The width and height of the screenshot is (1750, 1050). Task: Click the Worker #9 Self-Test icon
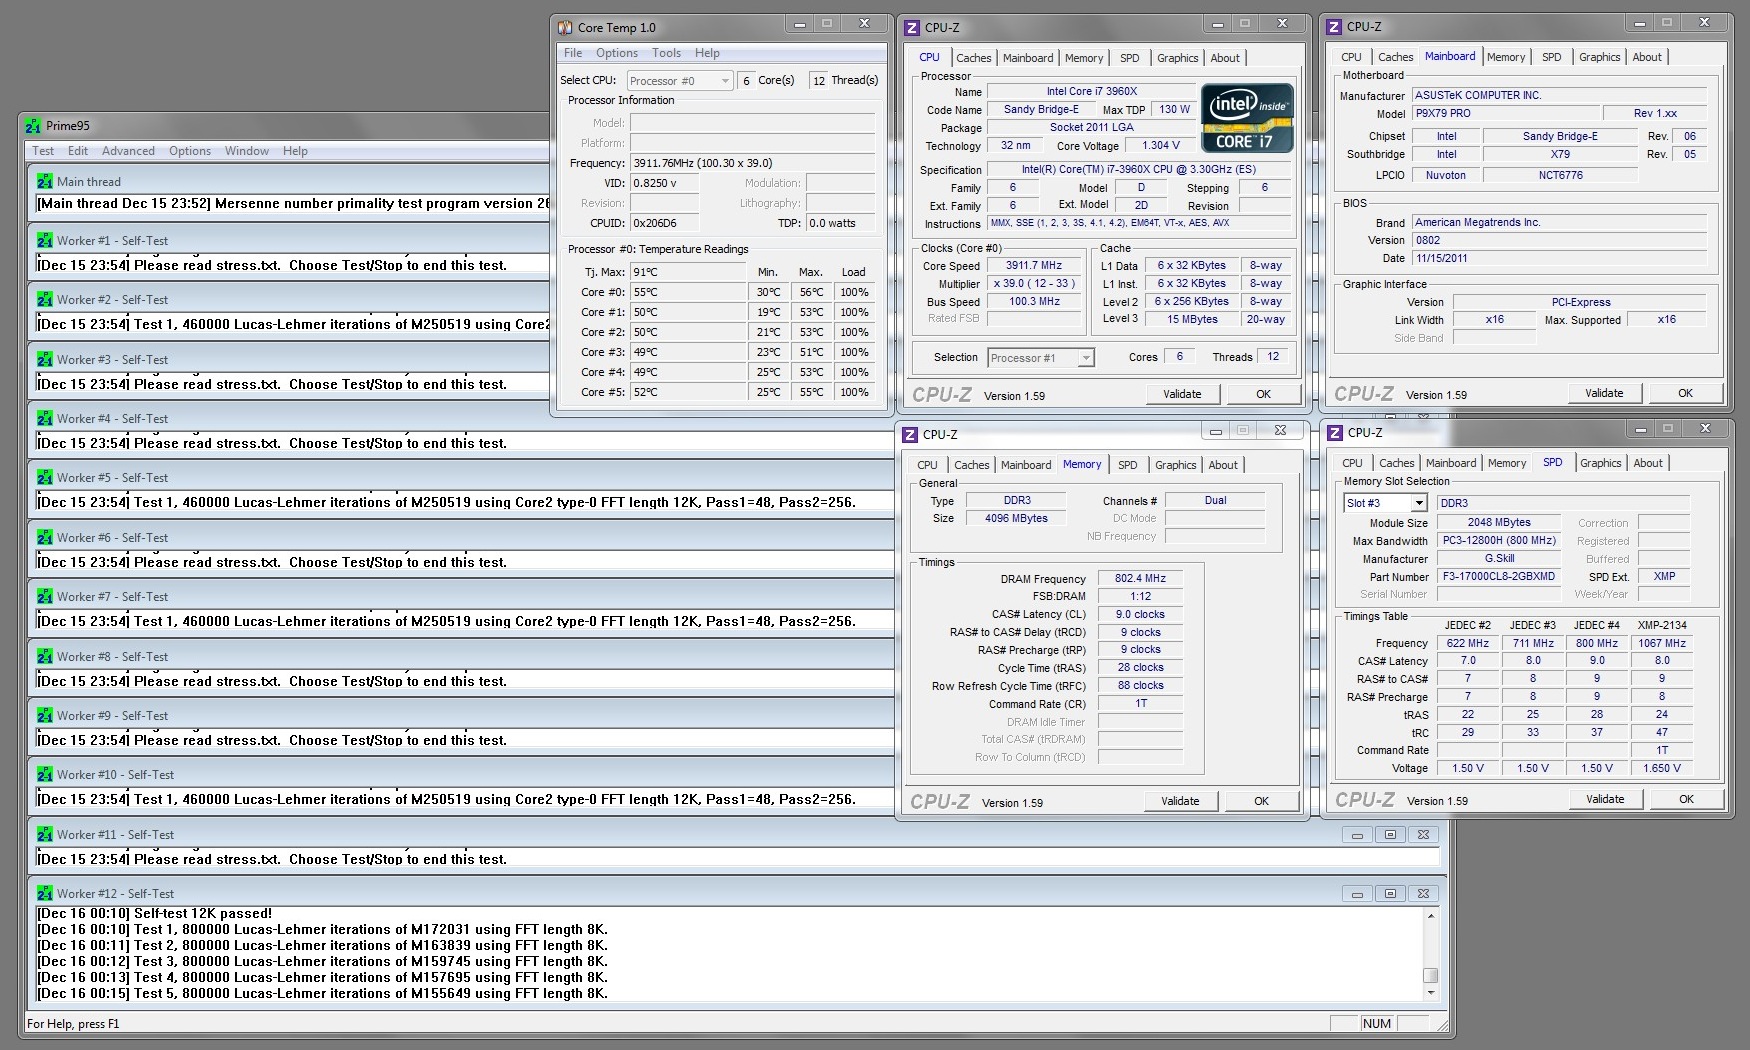click(44, 716)
